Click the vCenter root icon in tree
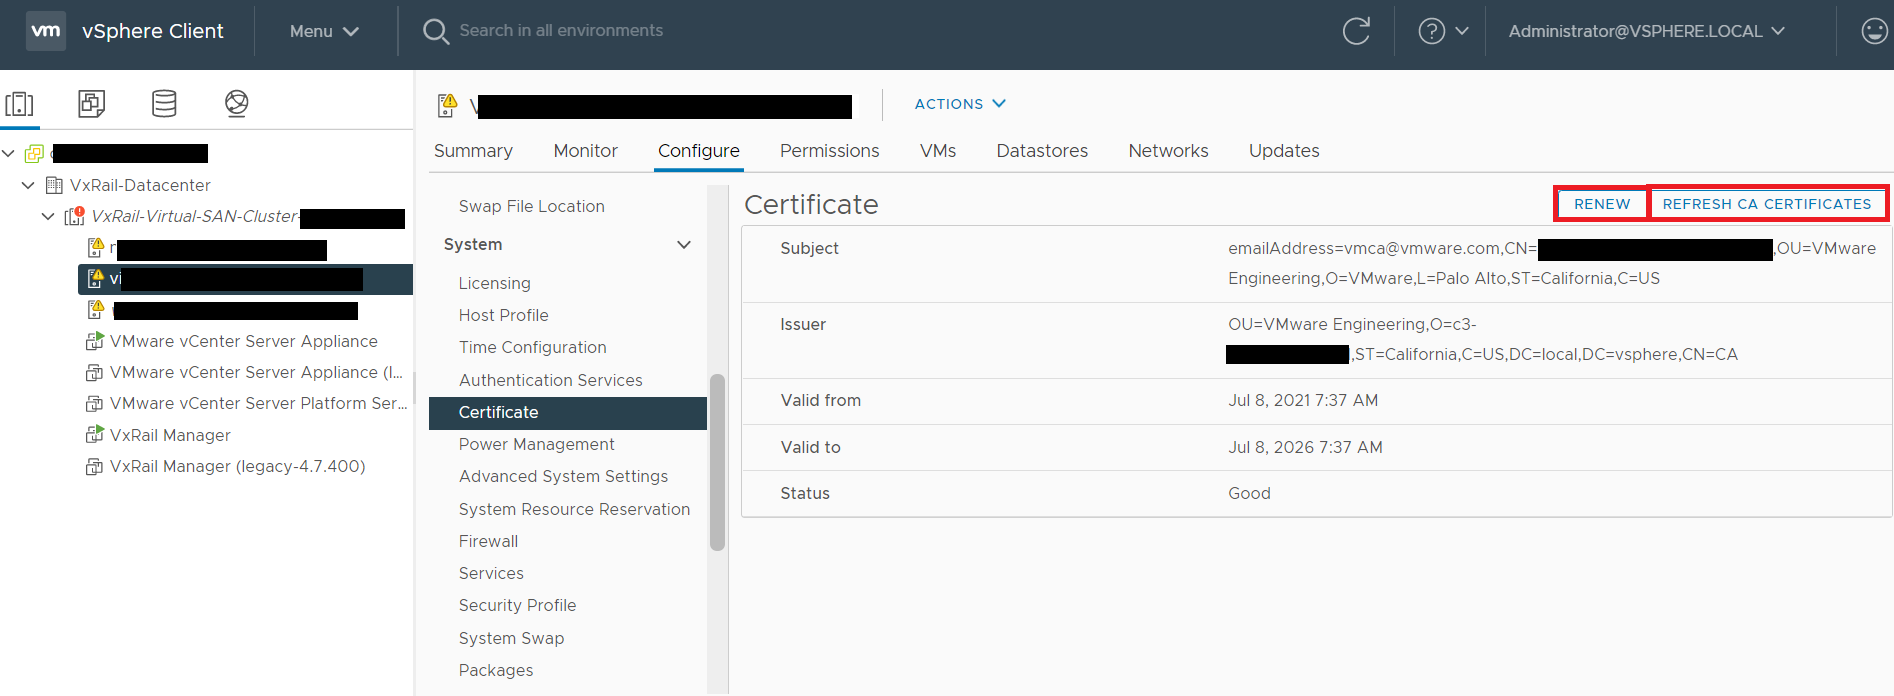The image size is (1894, 696). click(x=34, y=153)
